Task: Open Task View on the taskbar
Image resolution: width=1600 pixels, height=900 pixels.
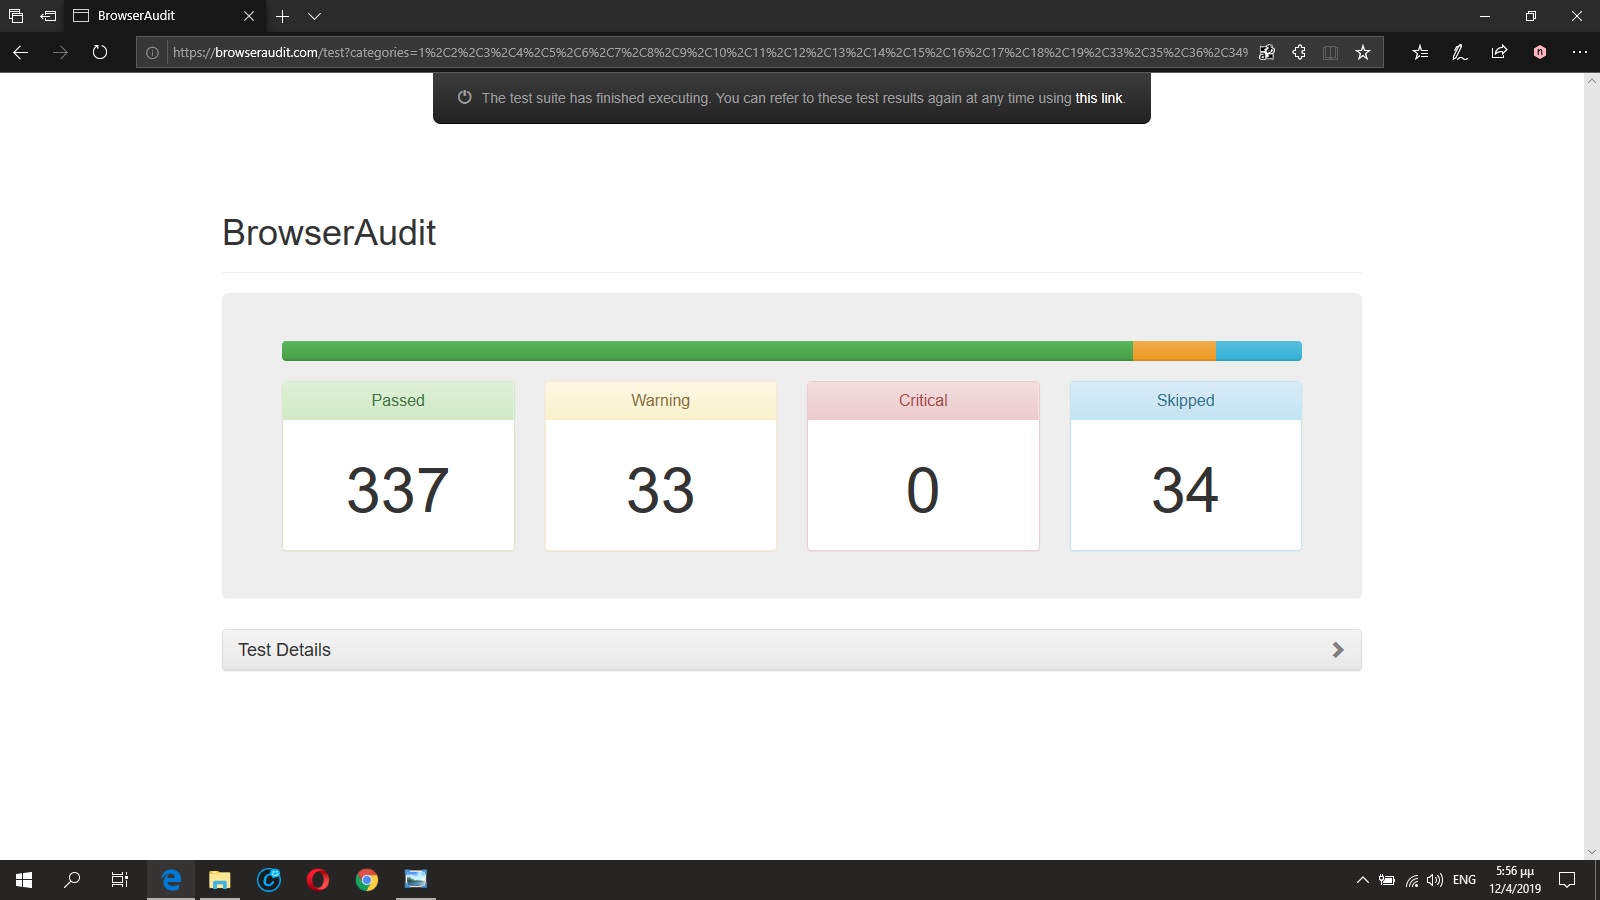Action: pos(120,880)
